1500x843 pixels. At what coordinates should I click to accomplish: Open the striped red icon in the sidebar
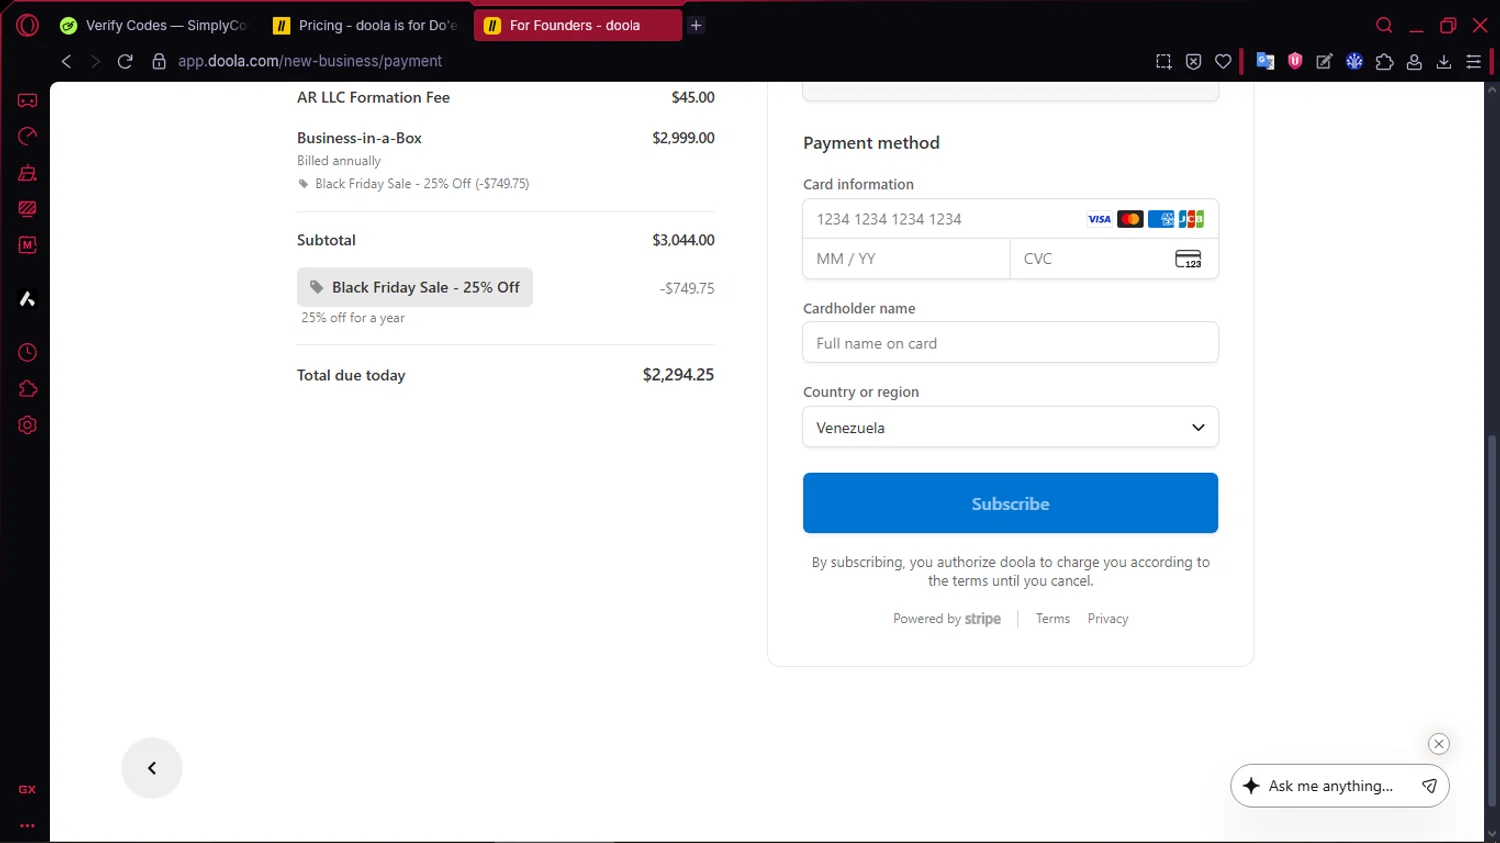coord(27,209)
